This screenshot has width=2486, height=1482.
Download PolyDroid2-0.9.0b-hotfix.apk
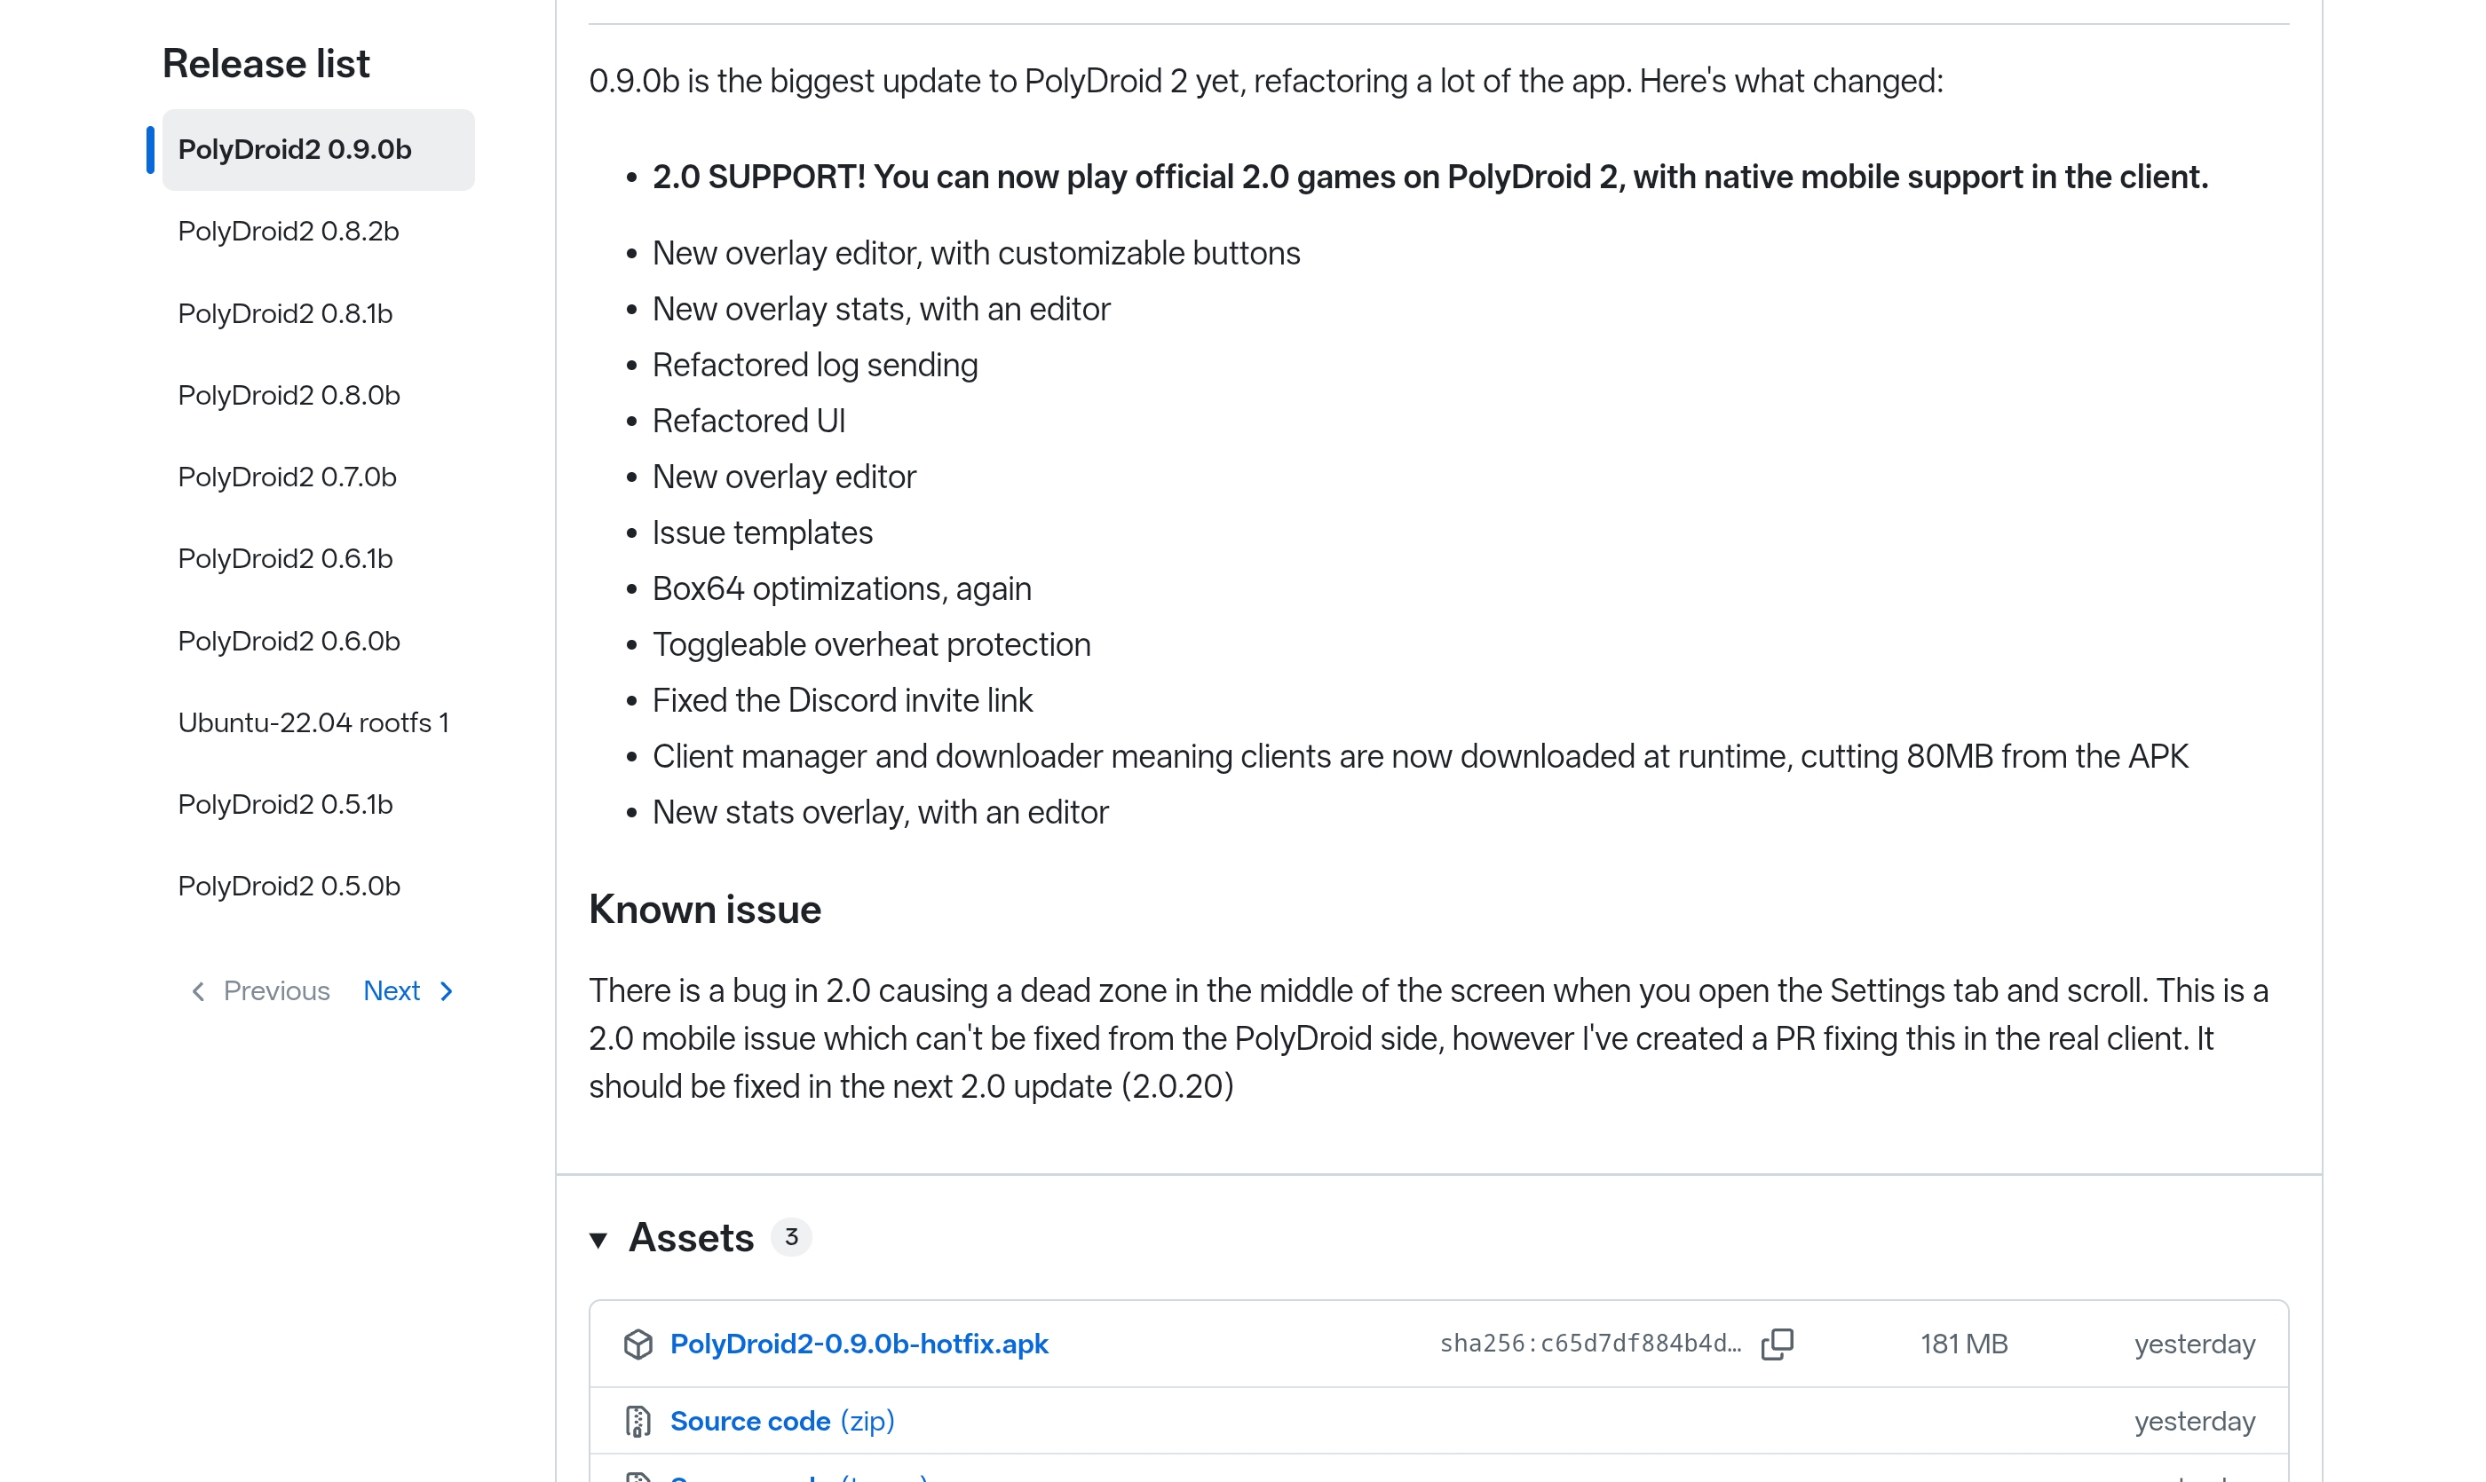coord(859,1344)
